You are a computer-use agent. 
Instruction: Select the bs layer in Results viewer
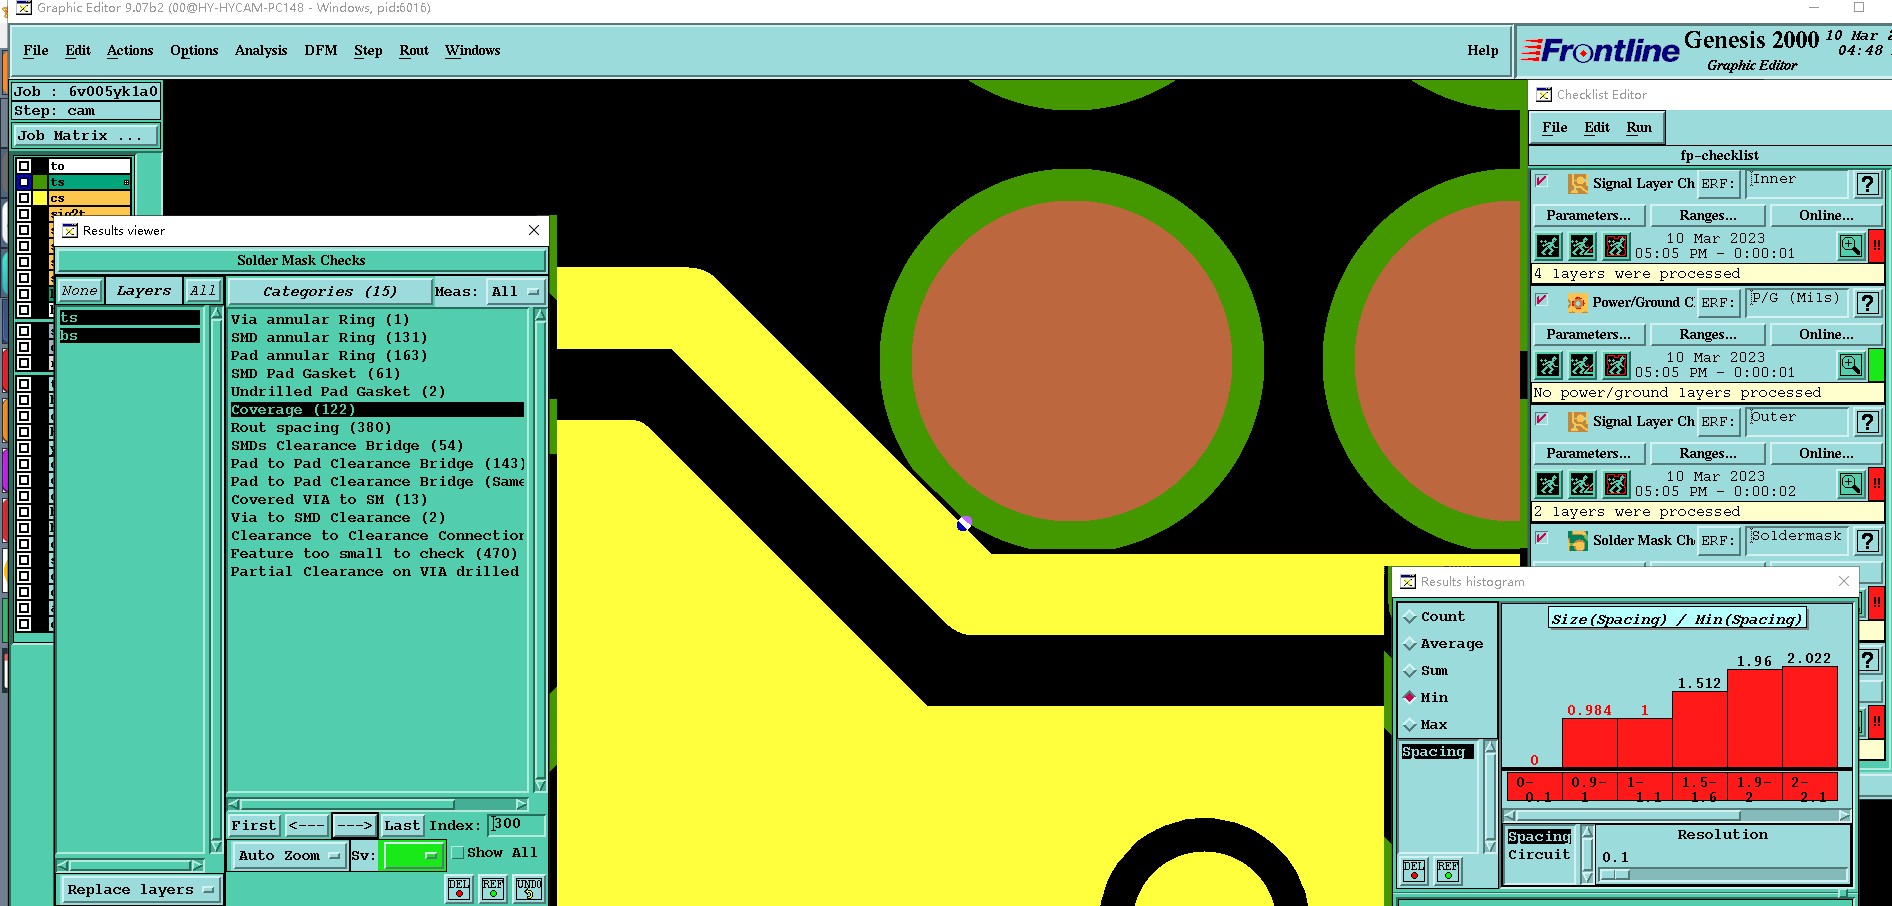tap(129, 335)
